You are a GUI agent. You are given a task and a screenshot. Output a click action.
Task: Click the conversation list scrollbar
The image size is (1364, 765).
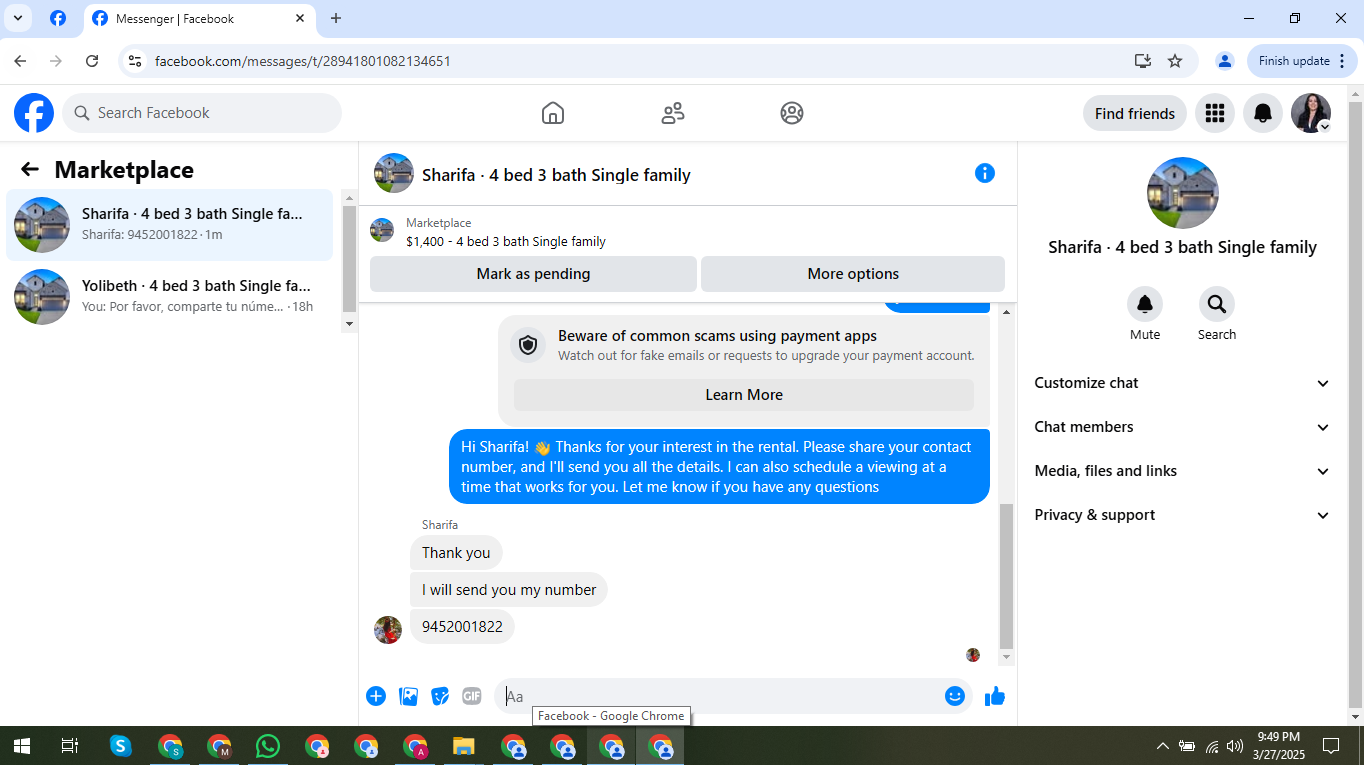[x=349, y=259]
